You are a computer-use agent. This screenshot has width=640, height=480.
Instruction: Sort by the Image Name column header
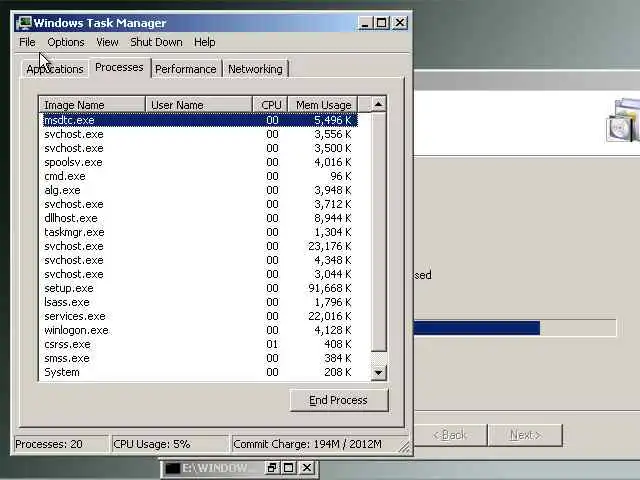92,105
